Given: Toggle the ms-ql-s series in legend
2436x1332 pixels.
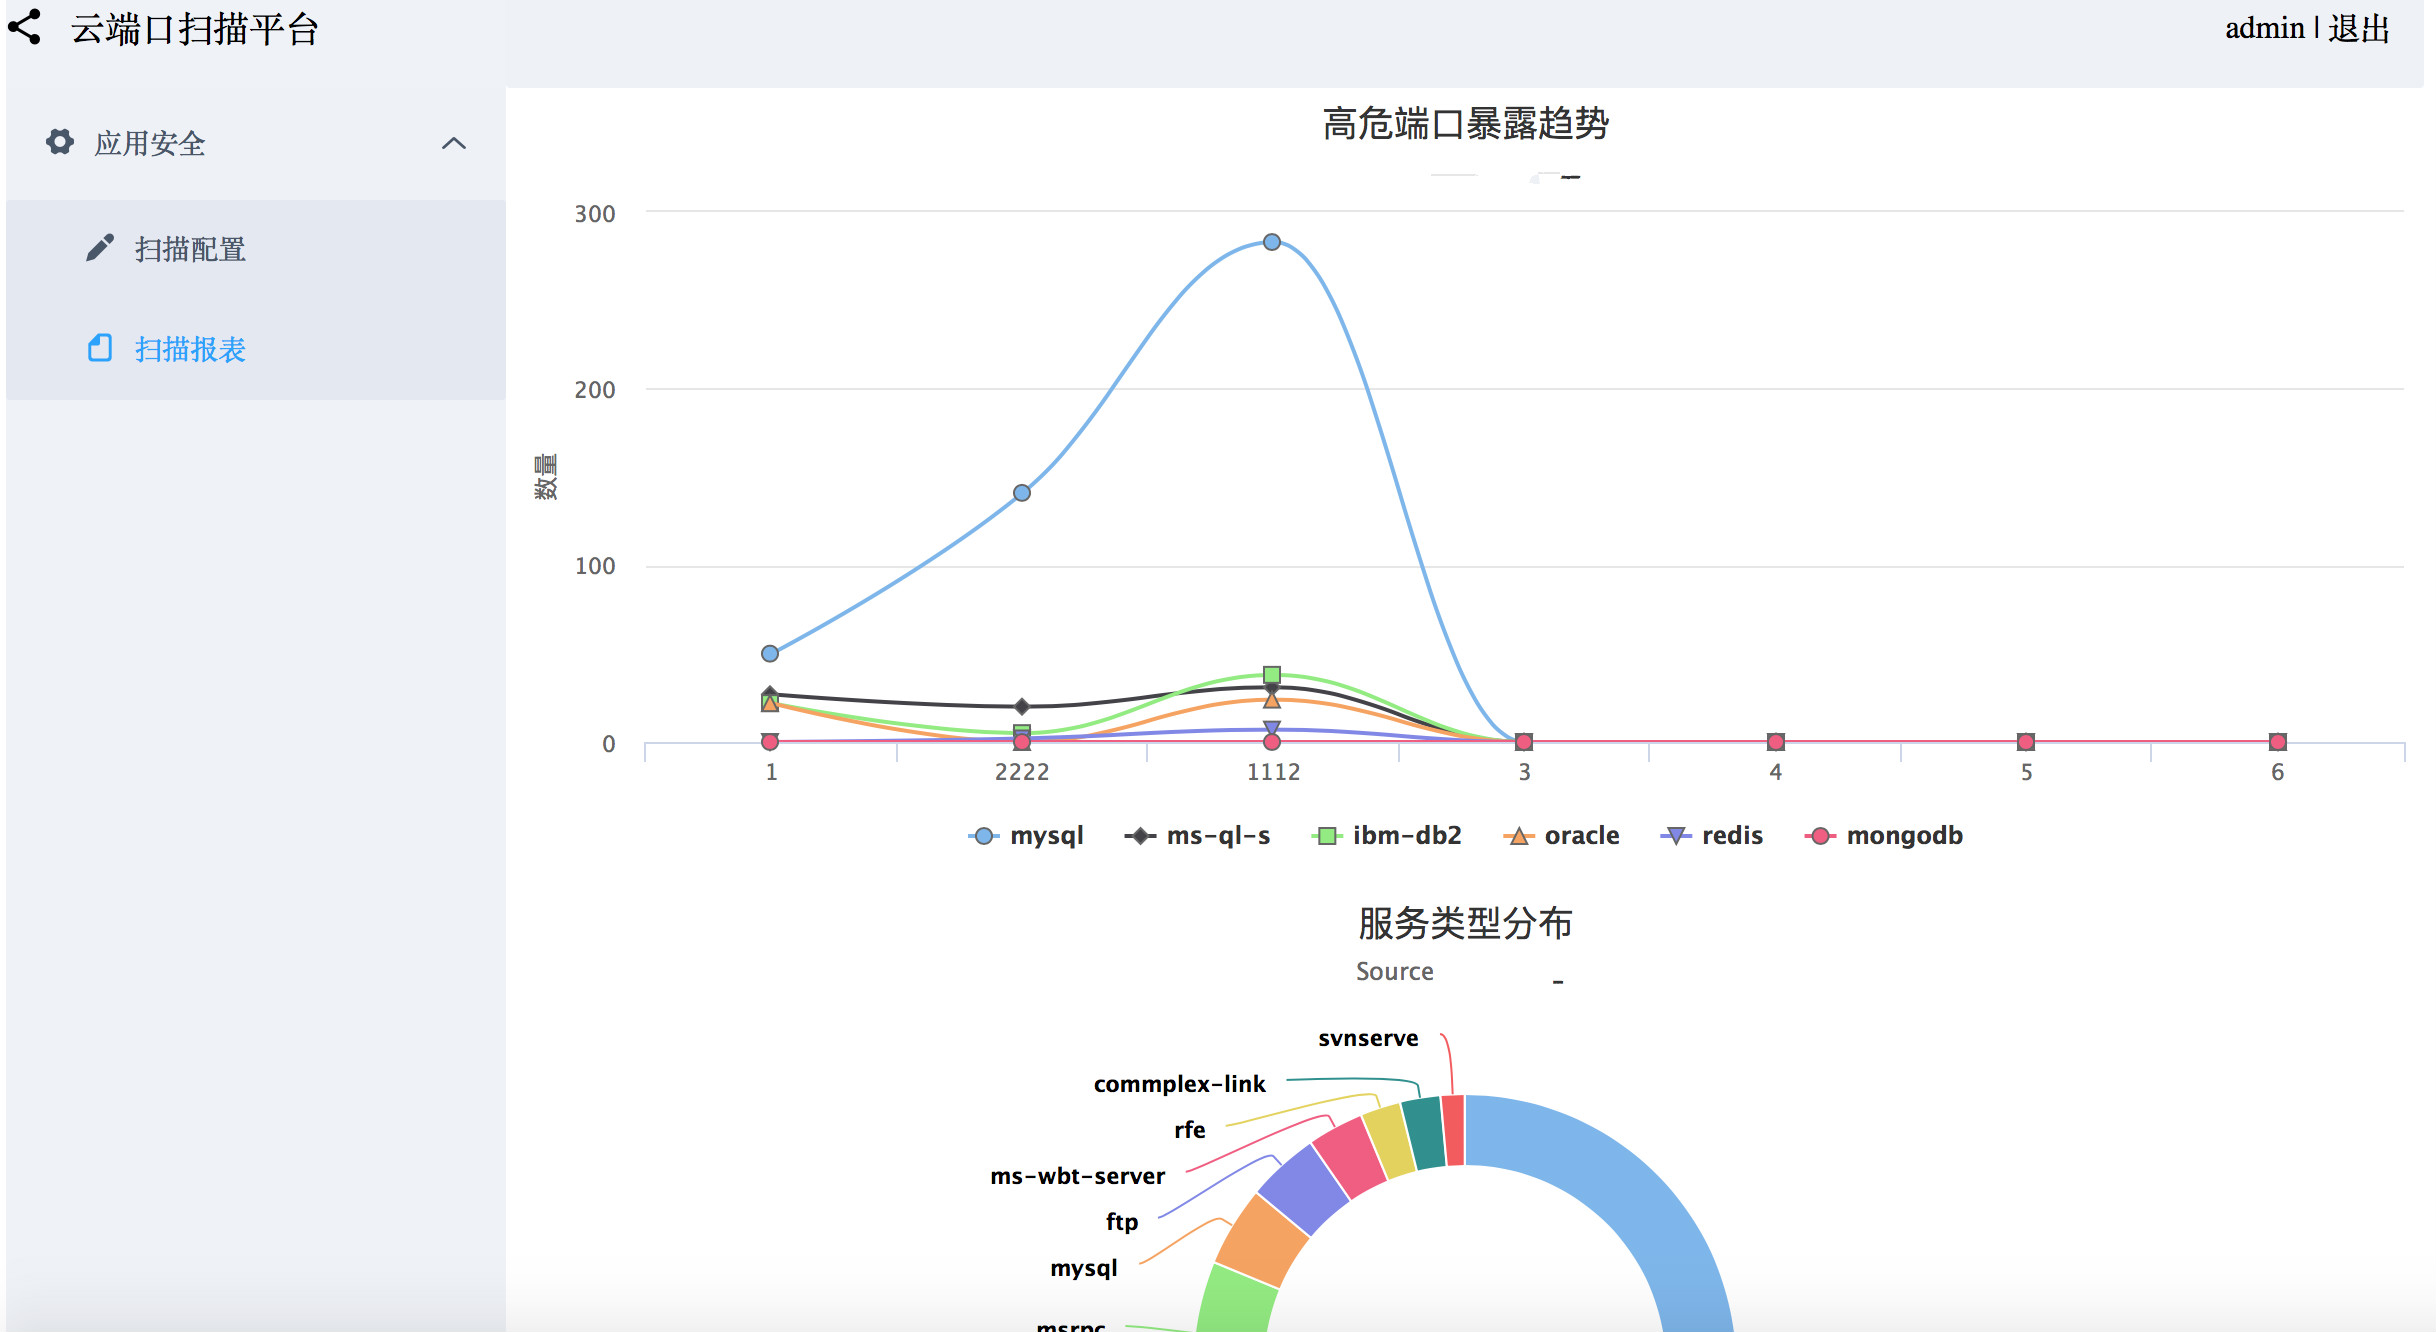Looking at the screenshot, I should tap(1197, 835).
